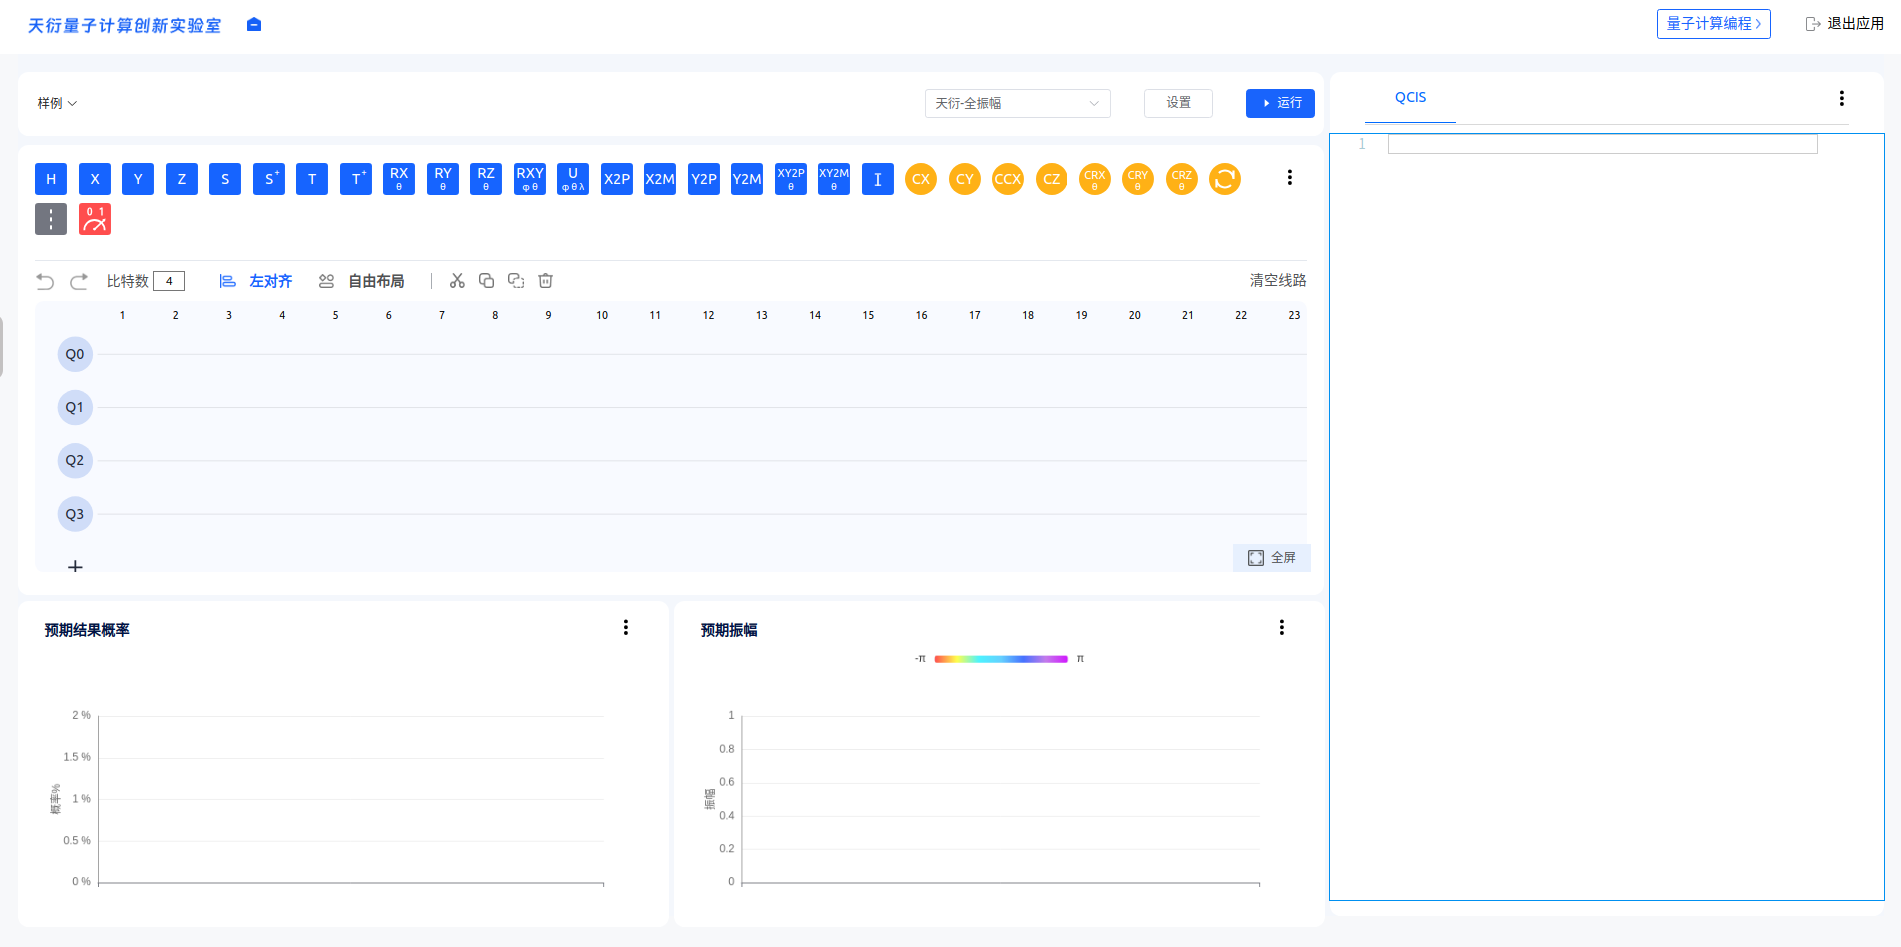Enter fullscreen with 全屏 button

(x=1272, y=558)
